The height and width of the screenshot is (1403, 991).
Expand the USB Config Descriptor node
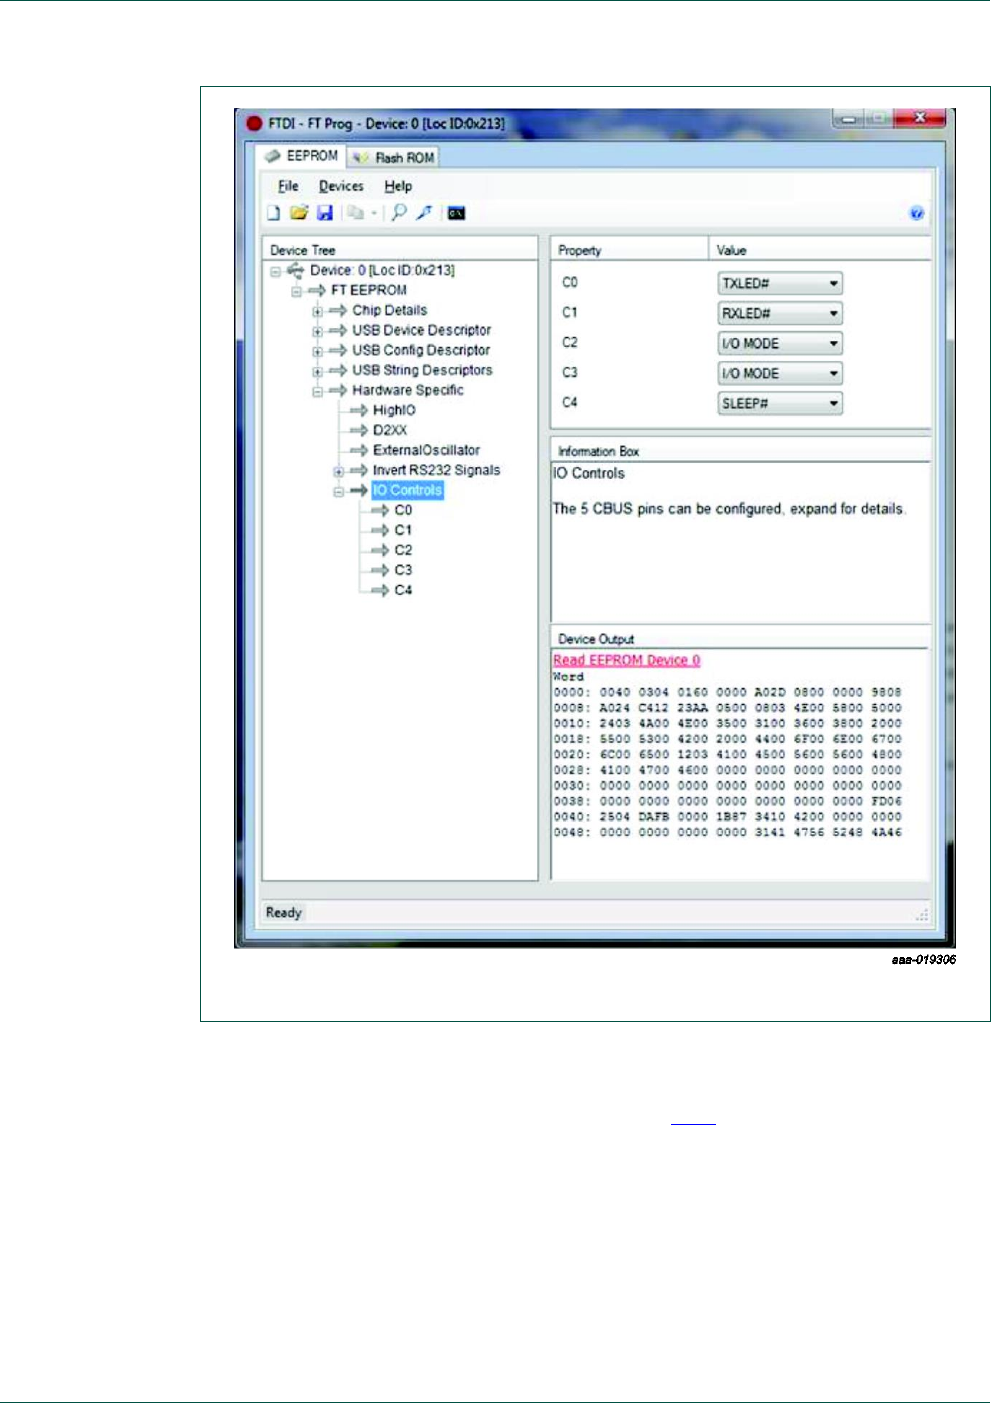coord(317,351)
